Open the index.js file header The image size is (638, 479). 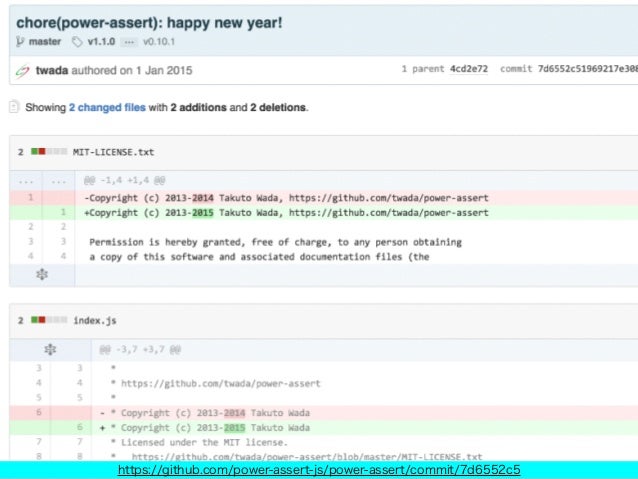95,321
